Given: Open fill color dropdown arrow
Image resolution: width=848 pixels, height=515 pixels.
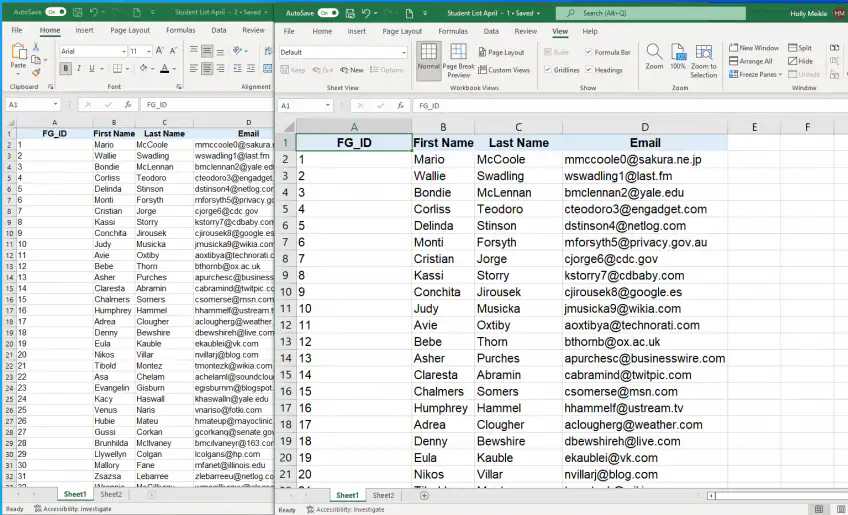Looking at the screenshot, I should (153, 69).
